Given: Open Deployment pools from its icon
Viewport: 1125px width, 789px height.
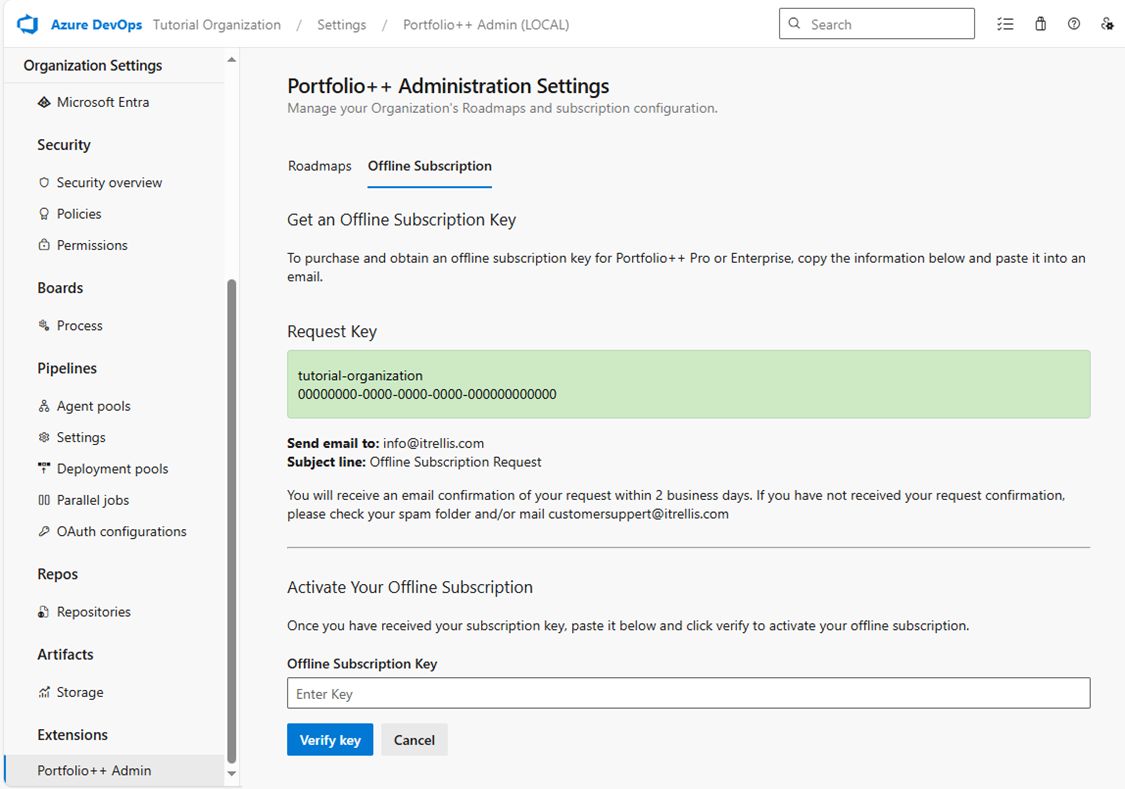Looking at the screenshot, I should (x=44, y=468).
